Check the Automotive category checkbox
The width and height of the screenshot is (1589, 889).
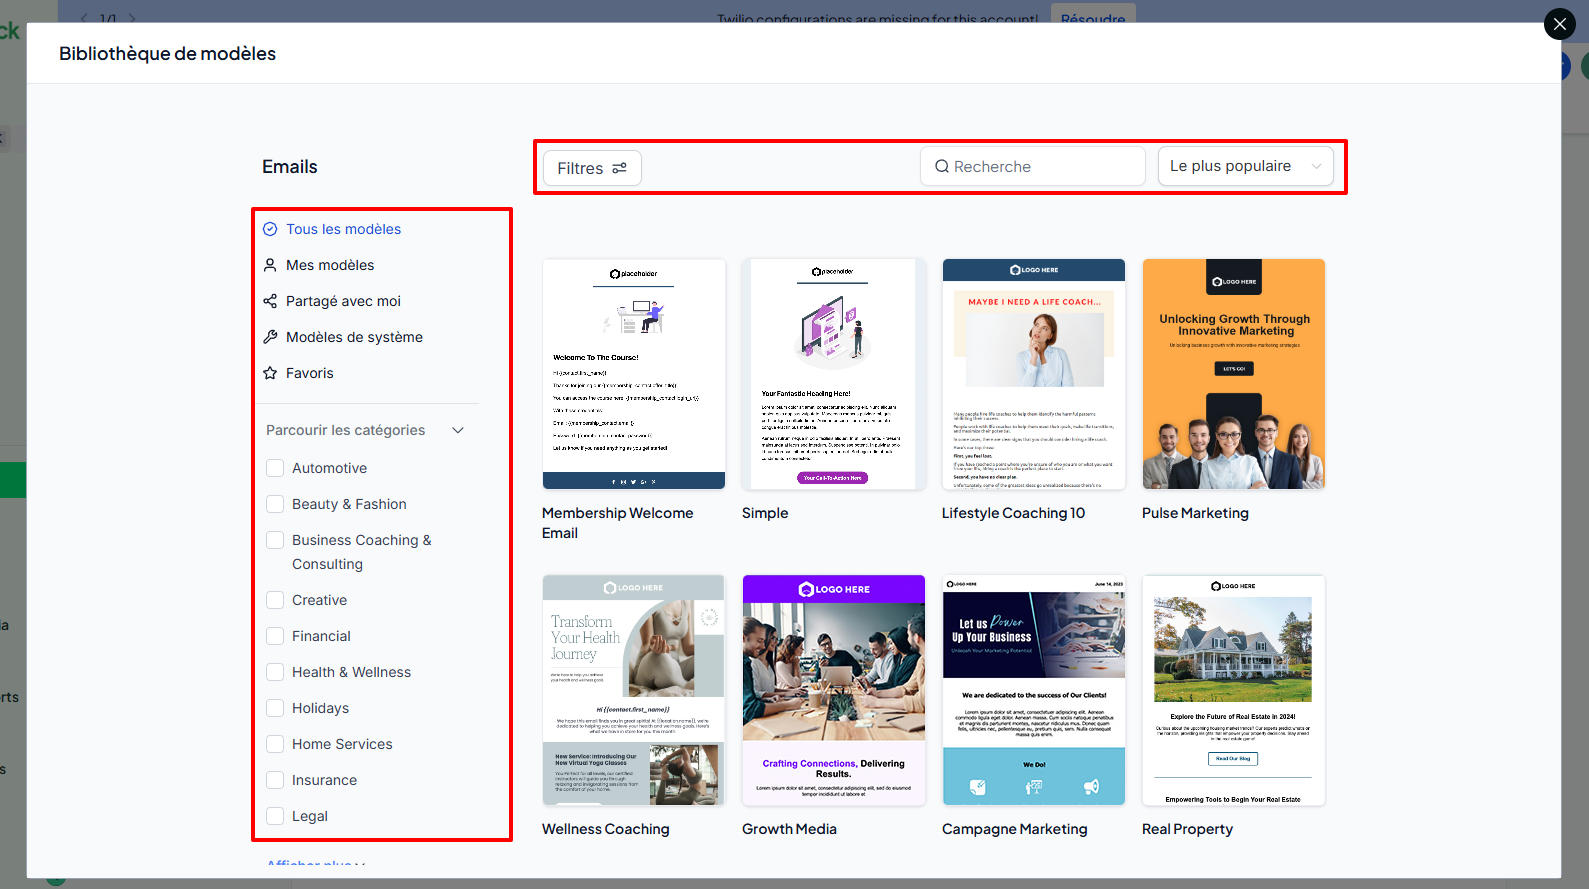tap(275, 468)
